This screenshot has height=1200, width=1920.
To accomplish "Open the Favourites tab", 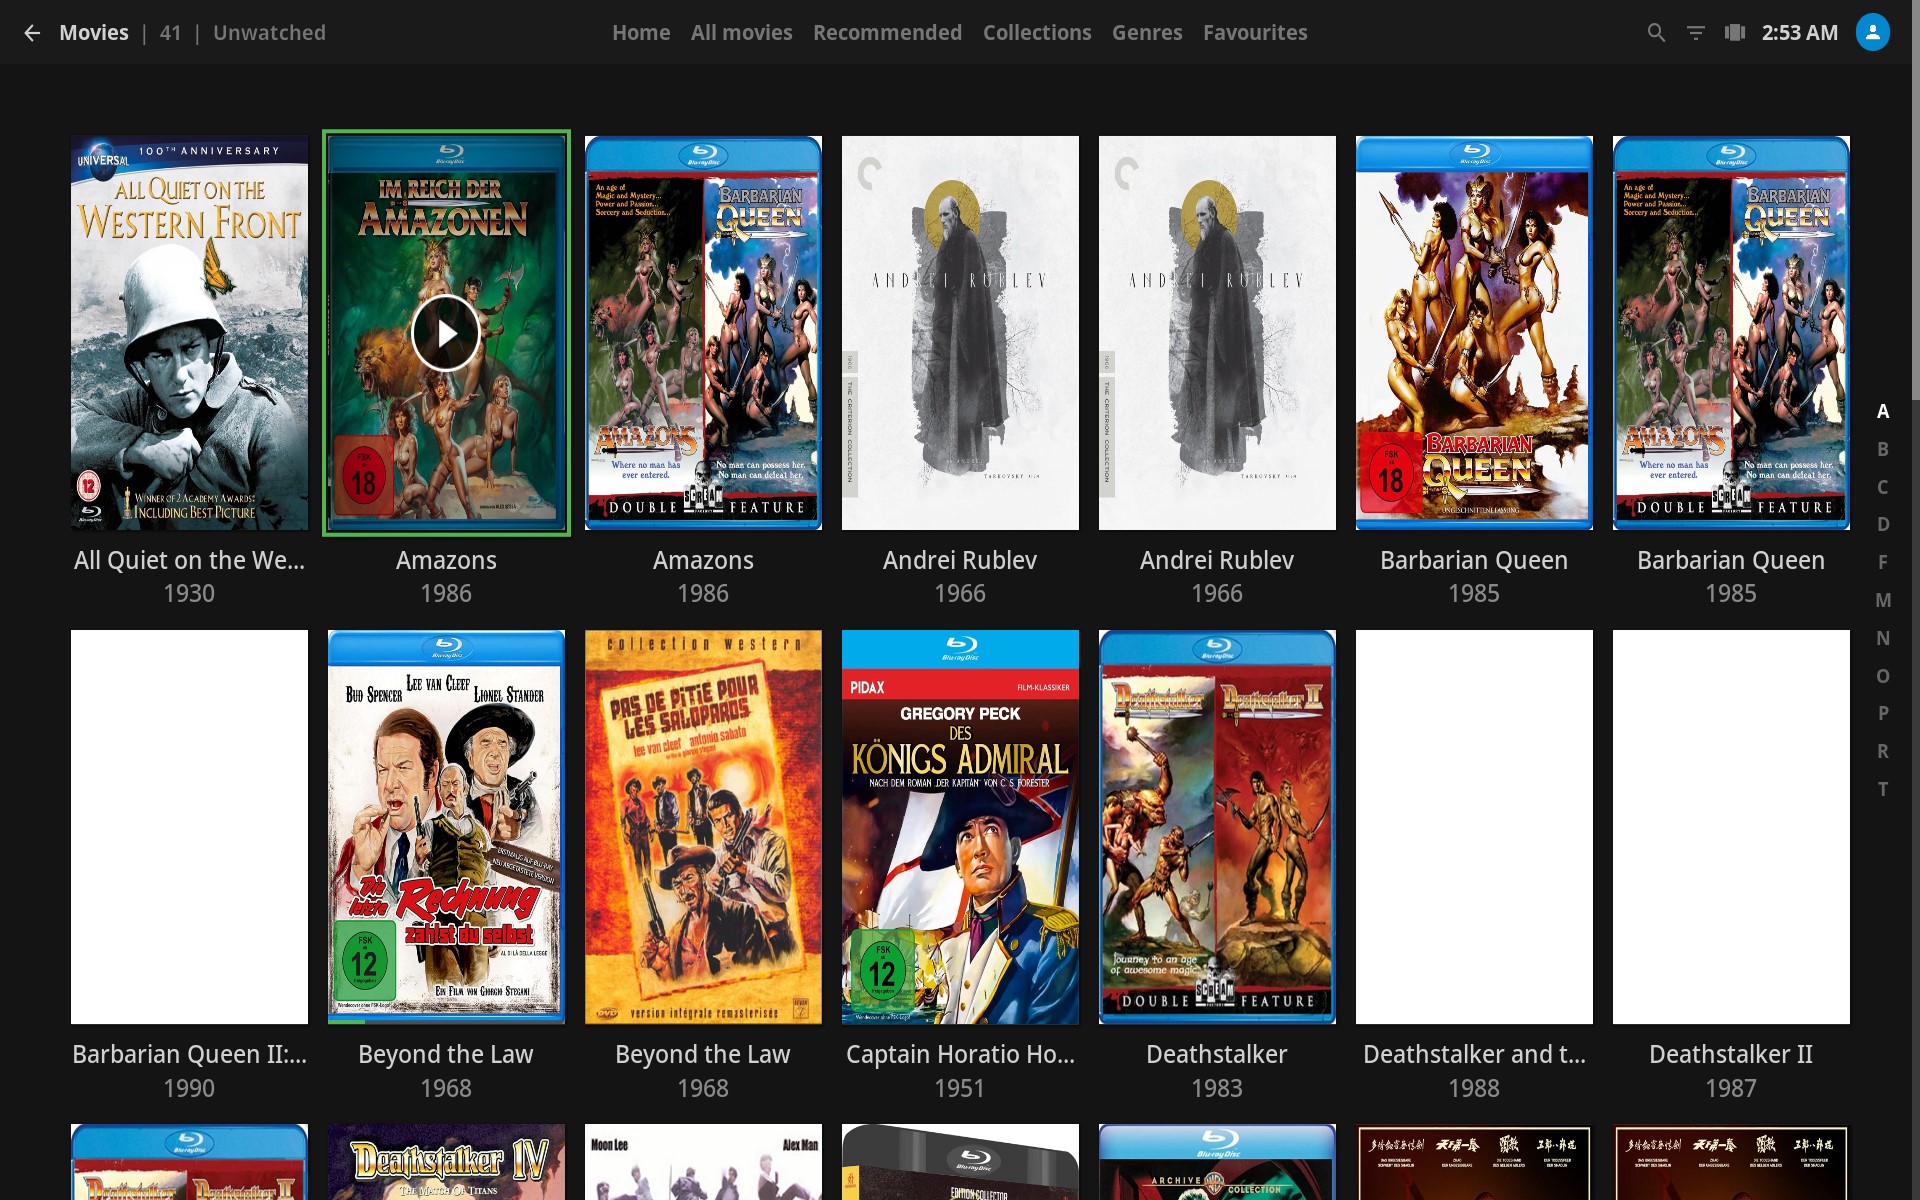I will 1255,33.
